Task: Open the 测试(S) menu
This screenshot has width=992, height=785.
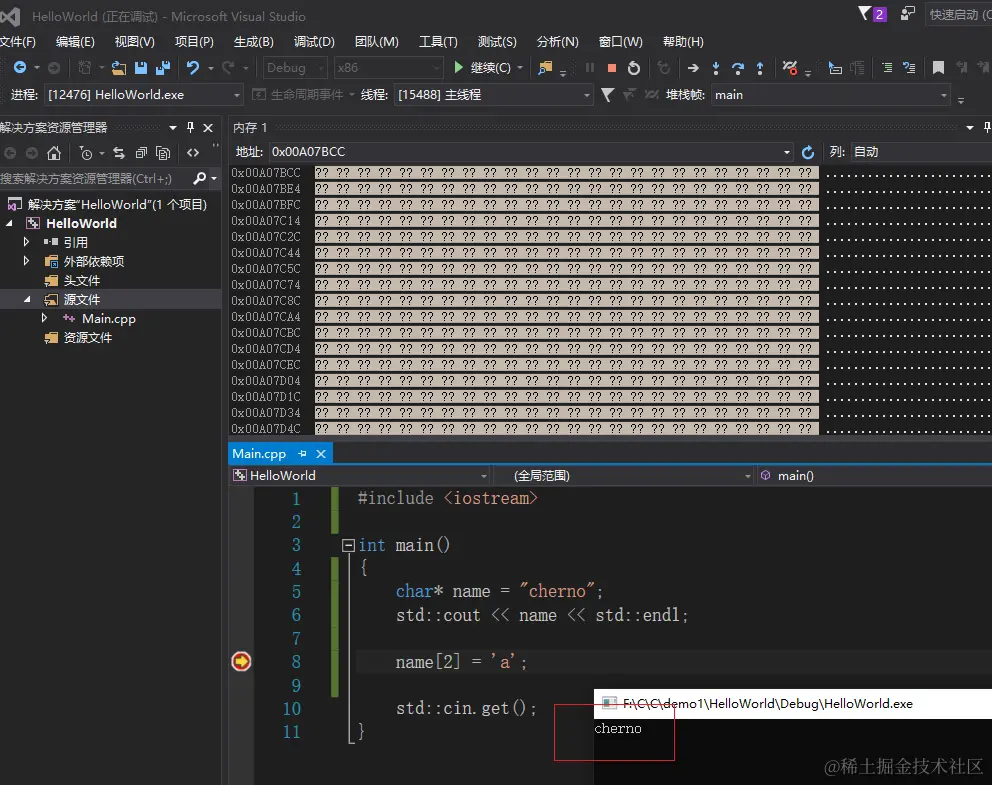Action: pos(497,42)
